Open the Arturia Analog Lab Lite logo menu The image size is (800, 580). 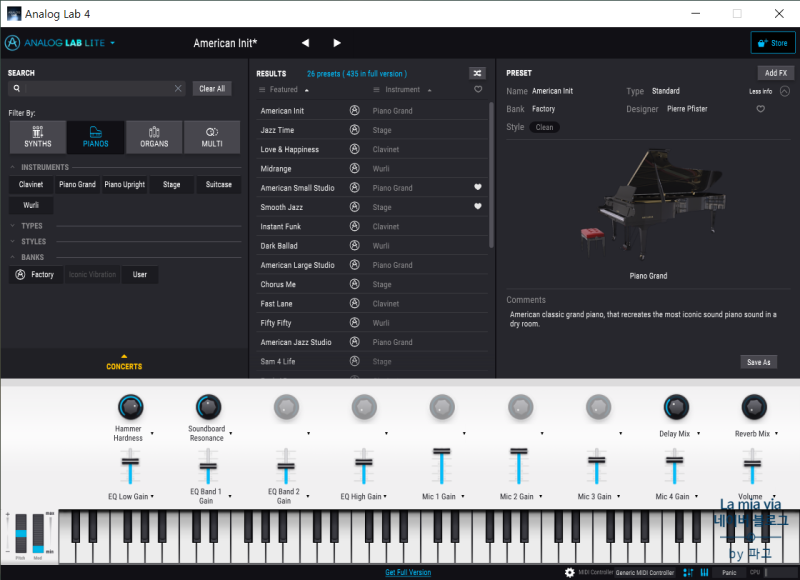coord(60,43)
